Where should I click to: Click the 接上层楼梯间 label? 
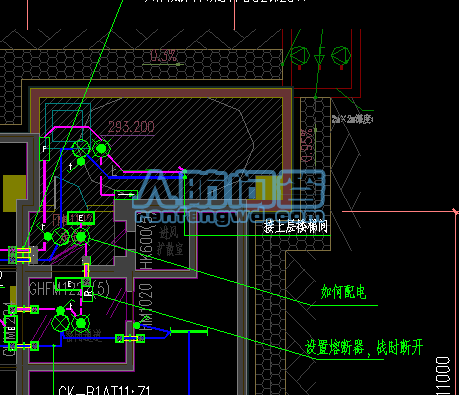coord(295,227)
